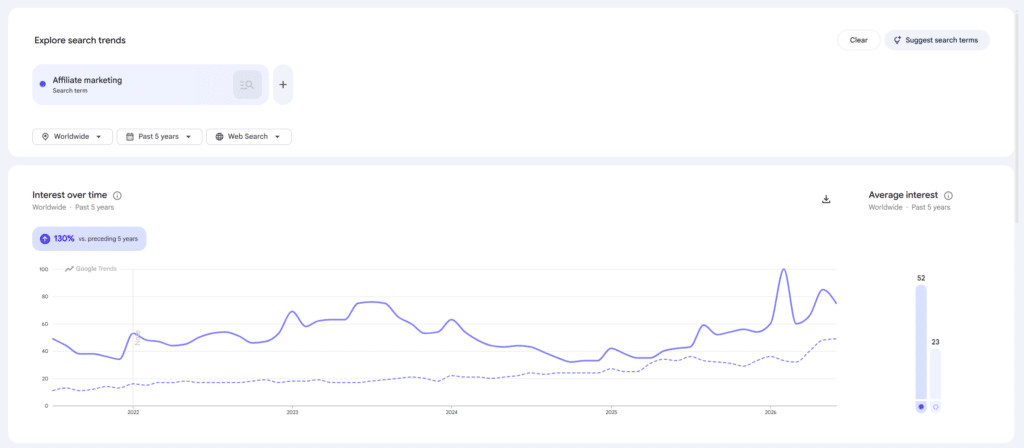The width and height of the screenshot is (1024, 448).
Task: Click the chart peak near 100 in 2026
Action: (x=784, y=269)
